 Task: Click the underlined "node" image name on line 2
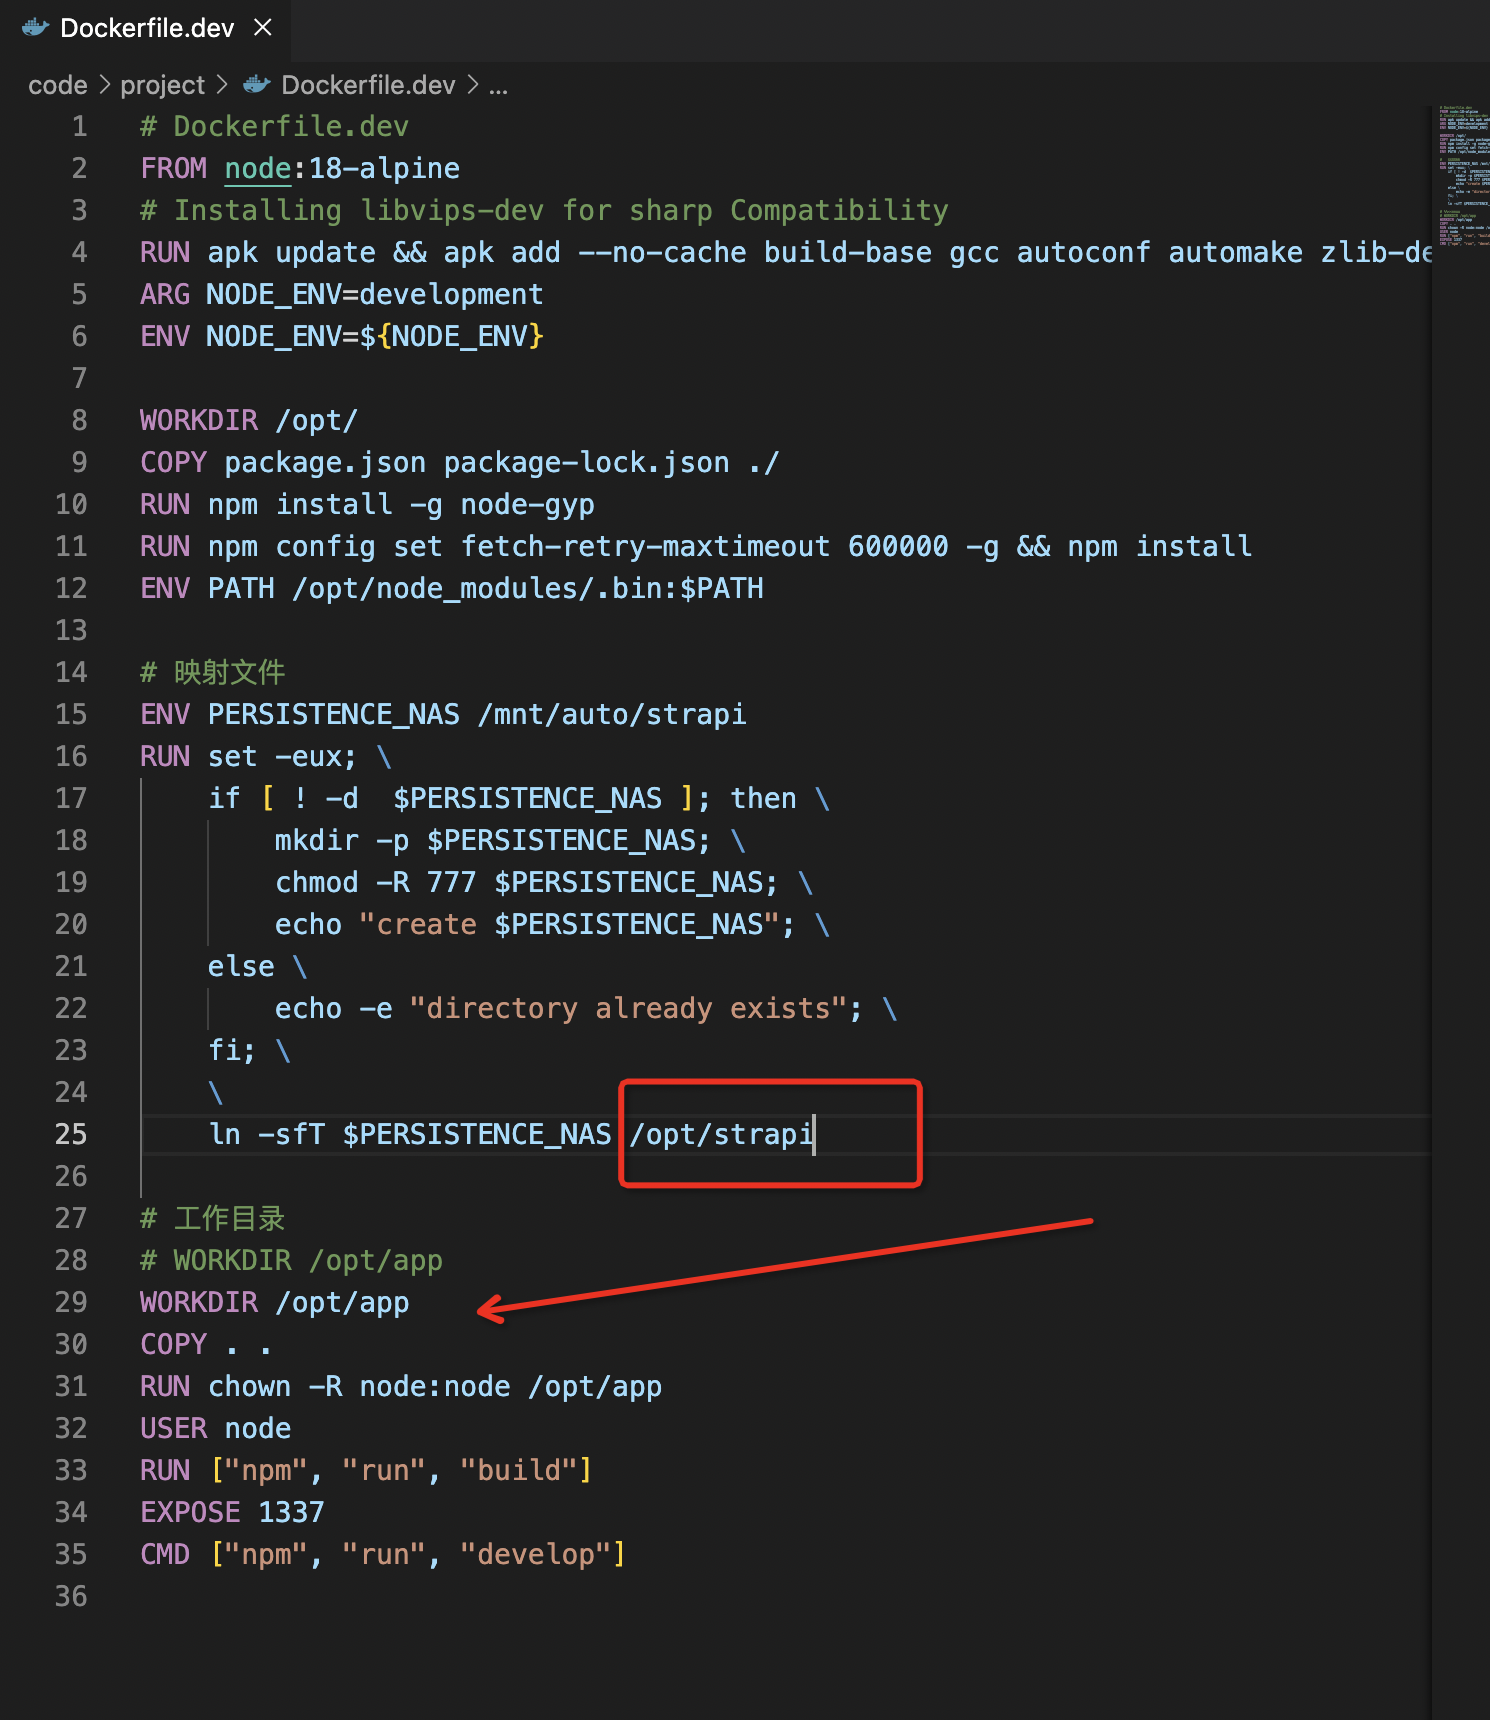click(x=257, y=168)
